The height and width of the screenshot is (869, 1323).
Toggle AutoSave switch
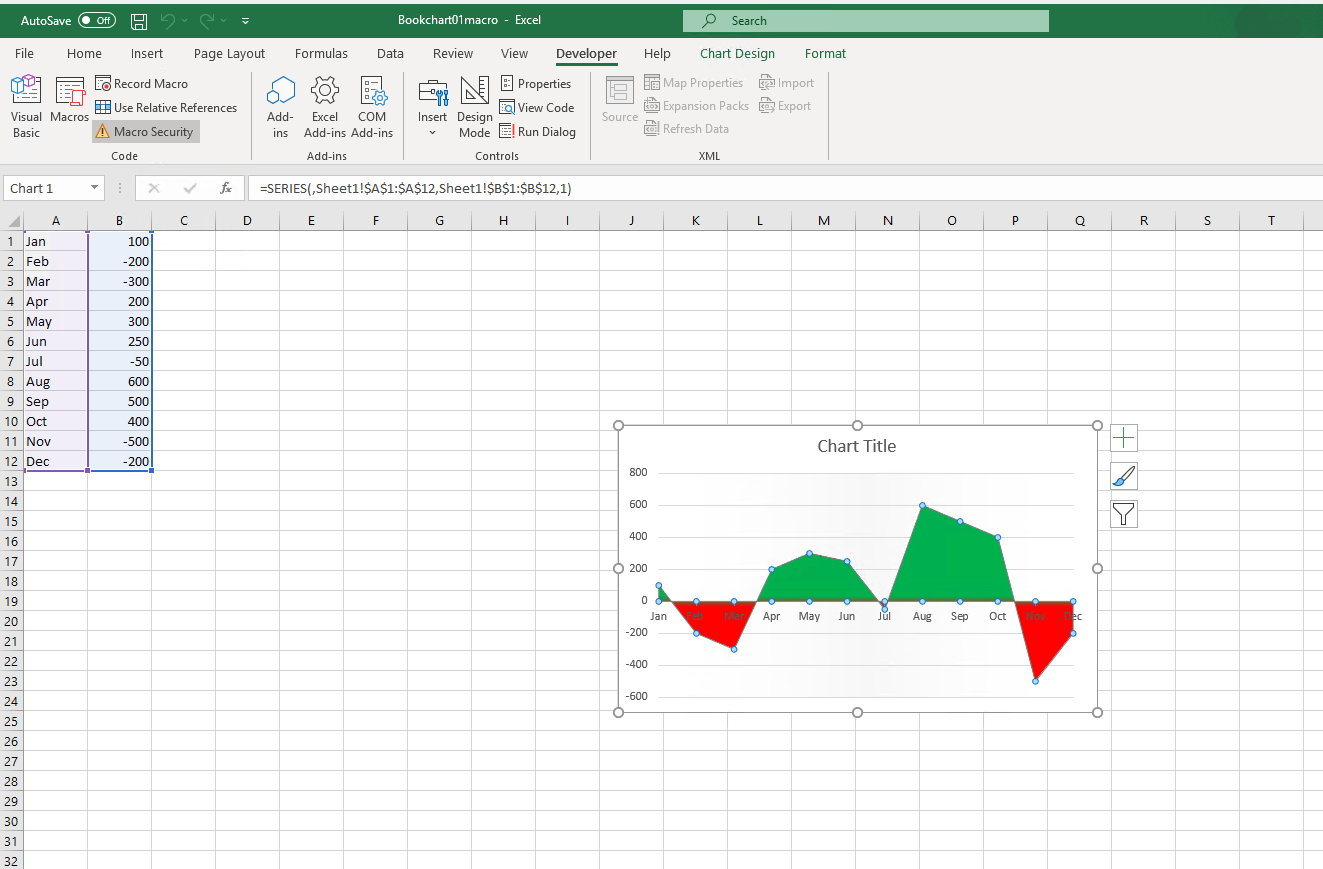97,20
